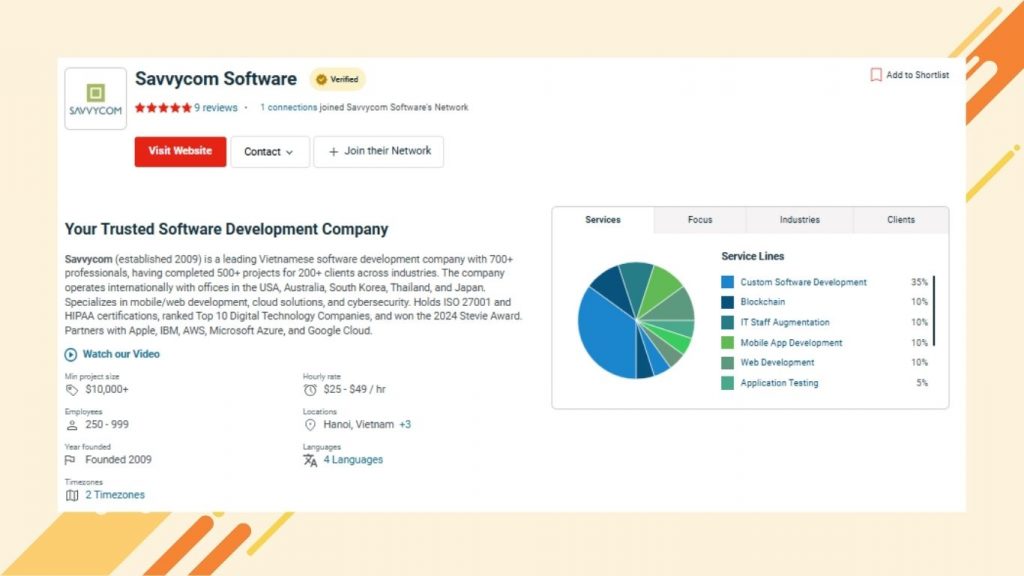Viewport: 1024px width, 576px height.
Task: Open the Contact dropdown
Action: pos(269,151)
